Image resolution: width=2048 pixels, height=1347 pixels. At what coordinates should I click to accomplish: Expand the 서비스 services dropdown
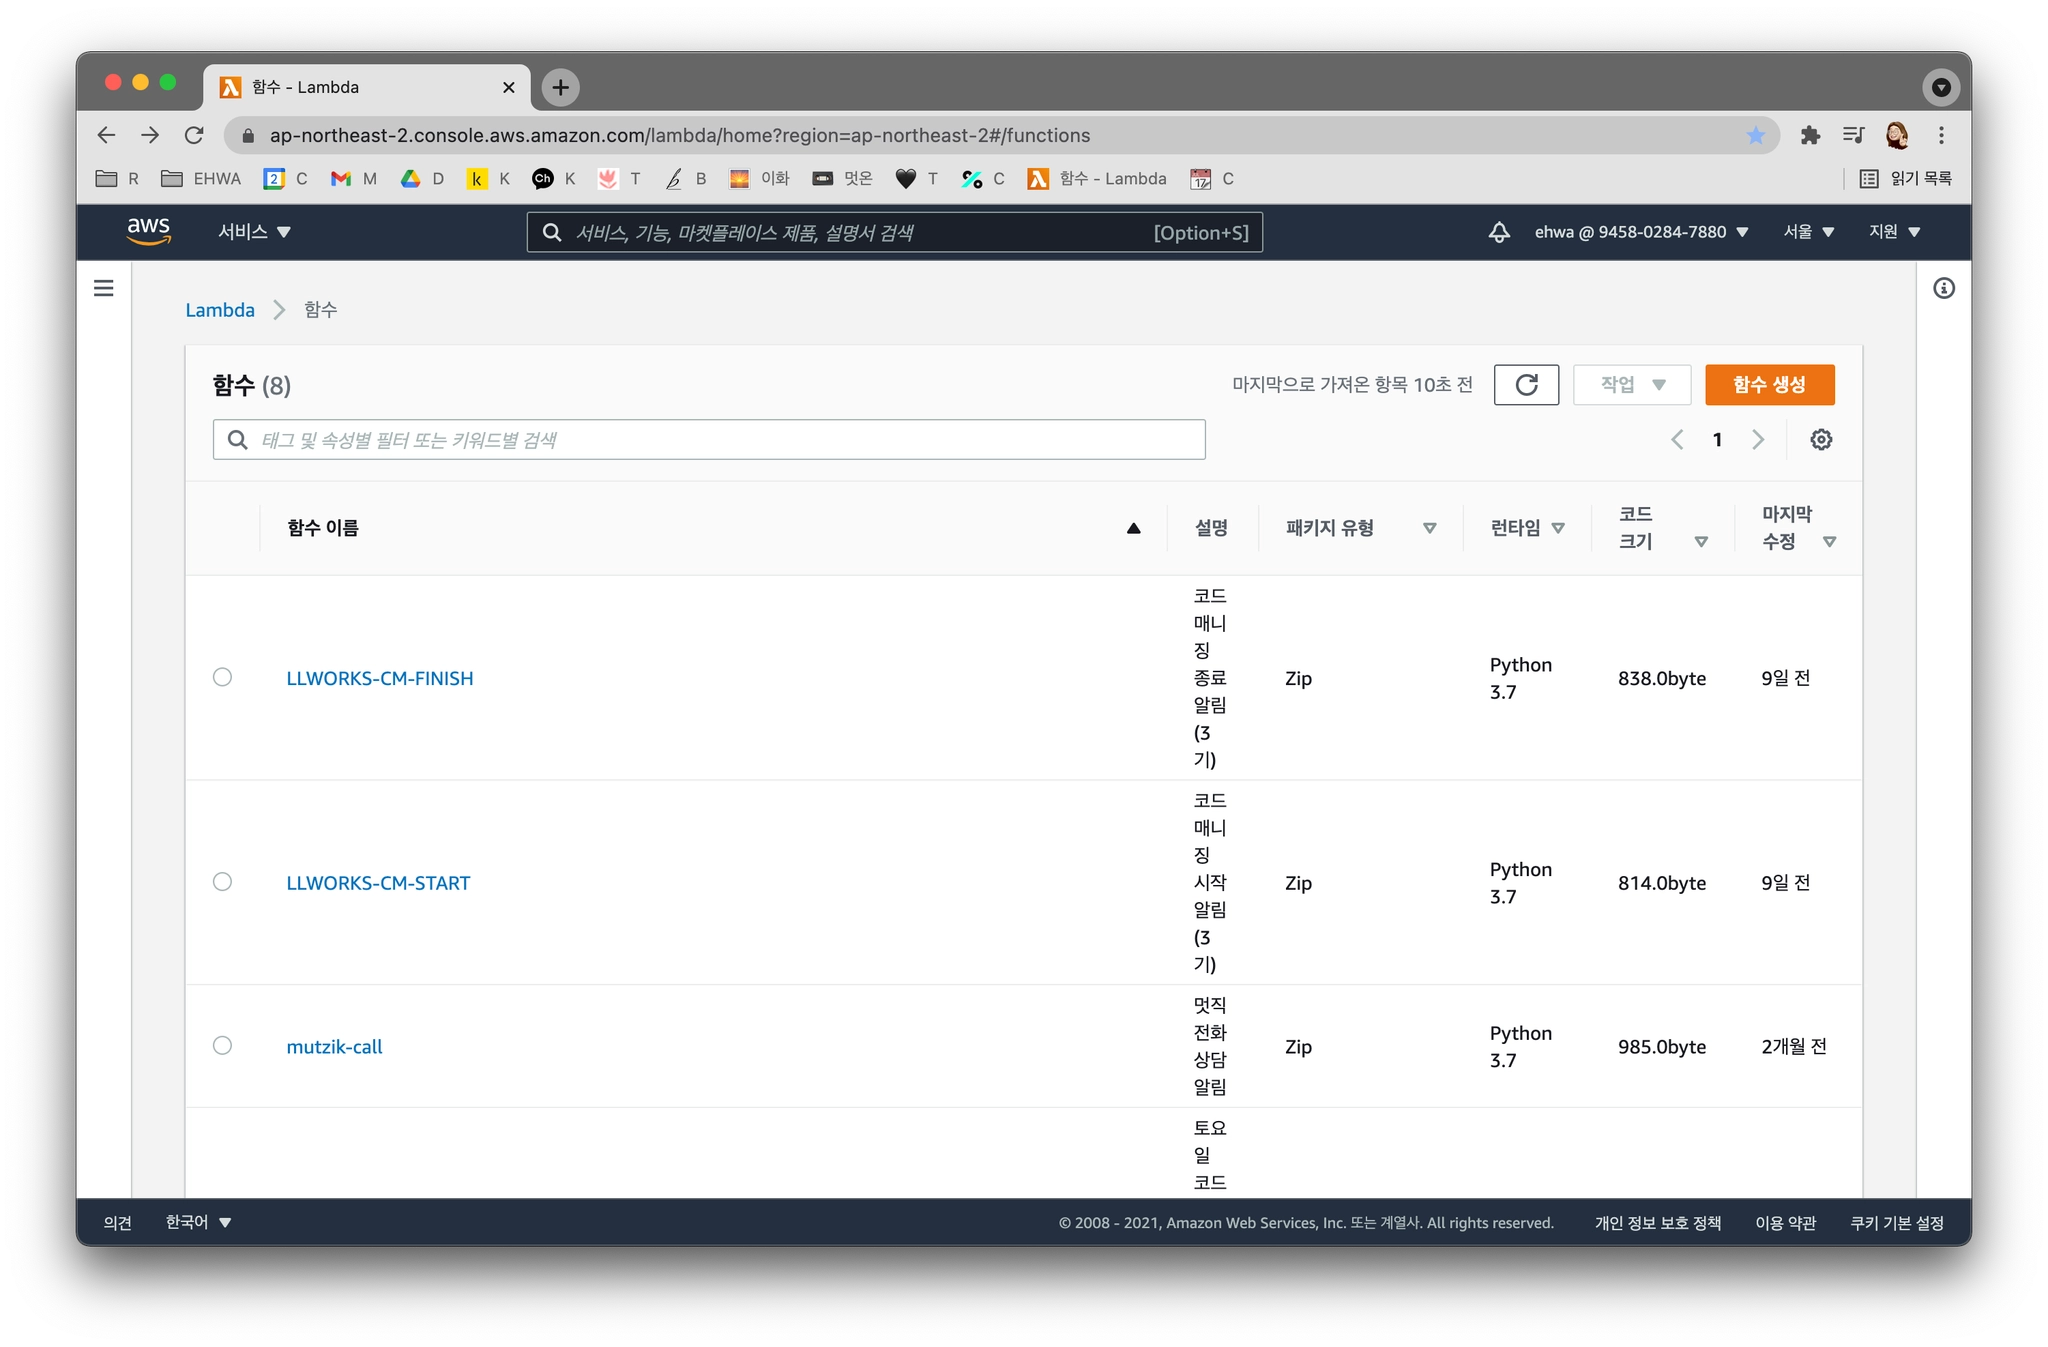[x=254, y=232]
